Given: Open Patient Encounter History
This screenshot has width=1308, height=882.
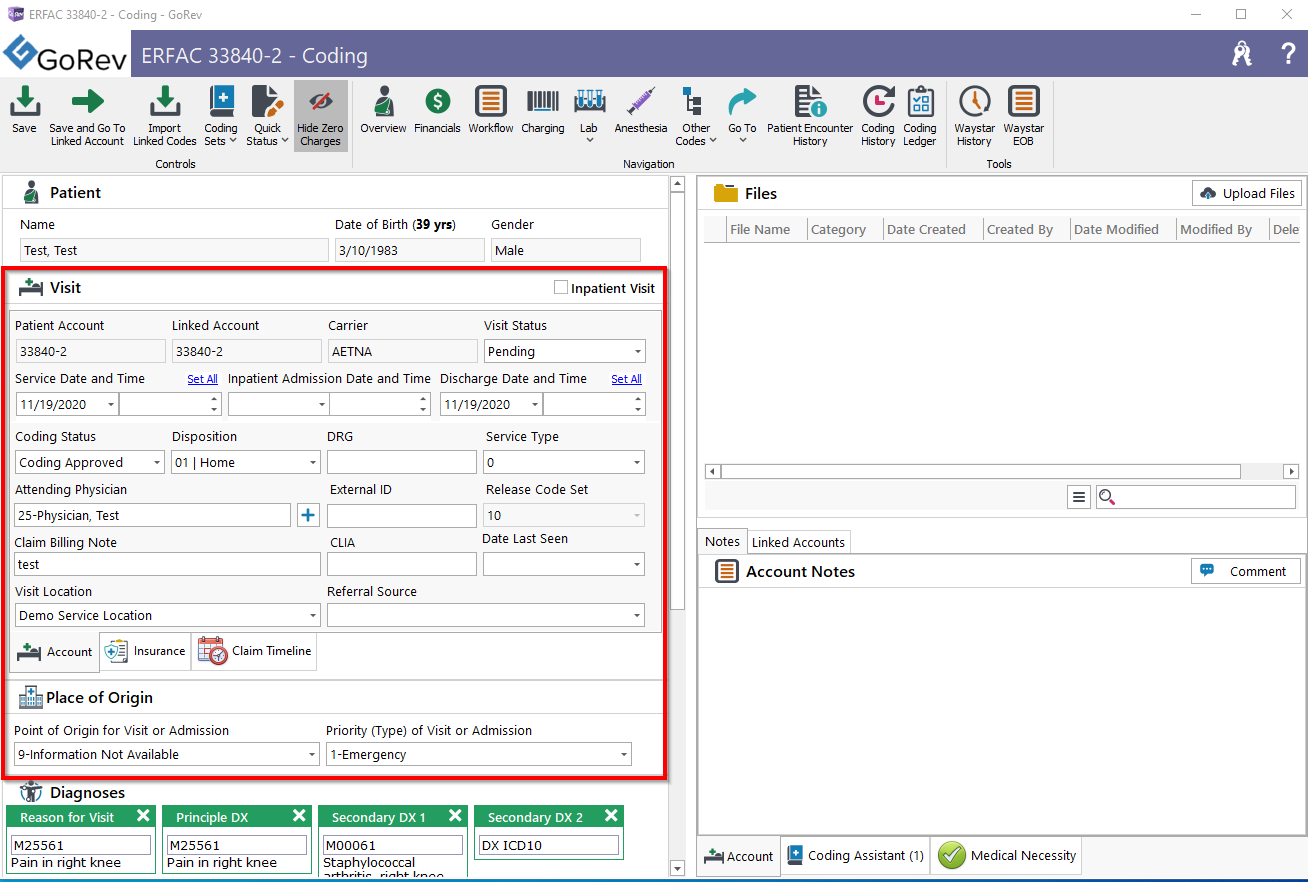Looking at the screenshot, I should 810,116.
